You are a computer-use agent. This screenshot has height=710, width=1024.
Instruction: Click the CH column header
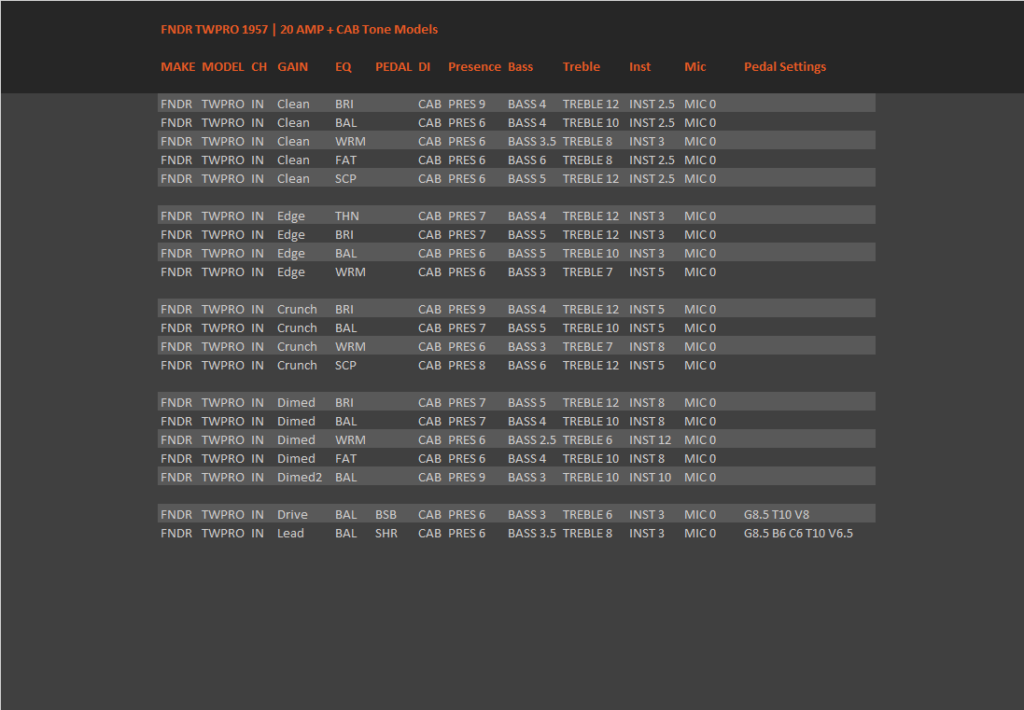pyautogui.click(x=259, y=67)
